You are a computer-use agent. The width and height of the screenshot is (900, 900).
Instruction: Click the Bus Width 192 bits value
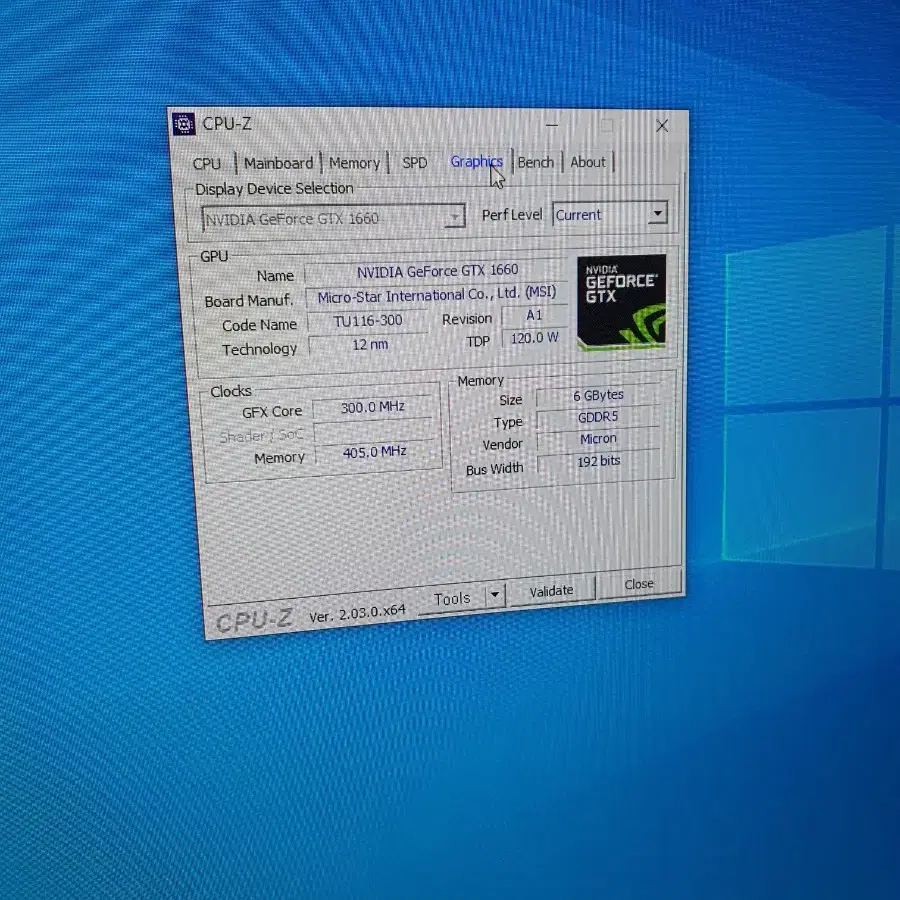[x=599, y=461]
